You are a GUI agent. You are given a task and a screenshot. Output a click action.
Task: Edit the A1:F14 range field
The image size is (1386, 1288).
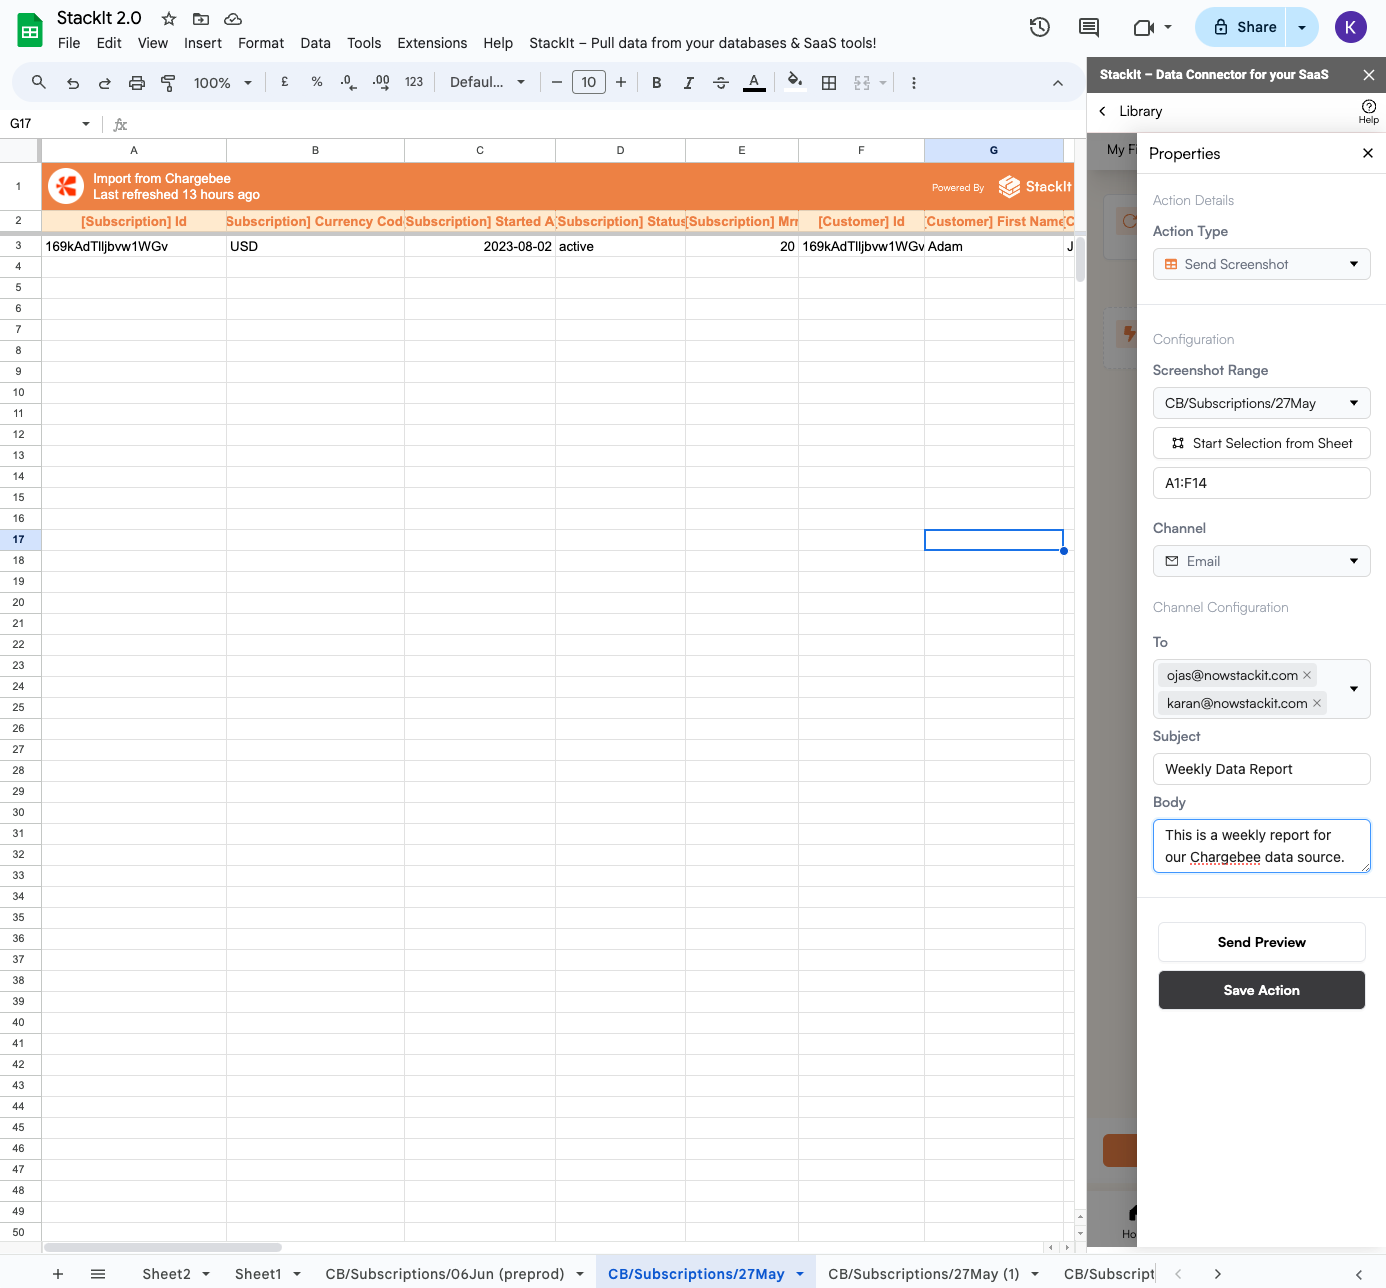[x=1261, y=483]
